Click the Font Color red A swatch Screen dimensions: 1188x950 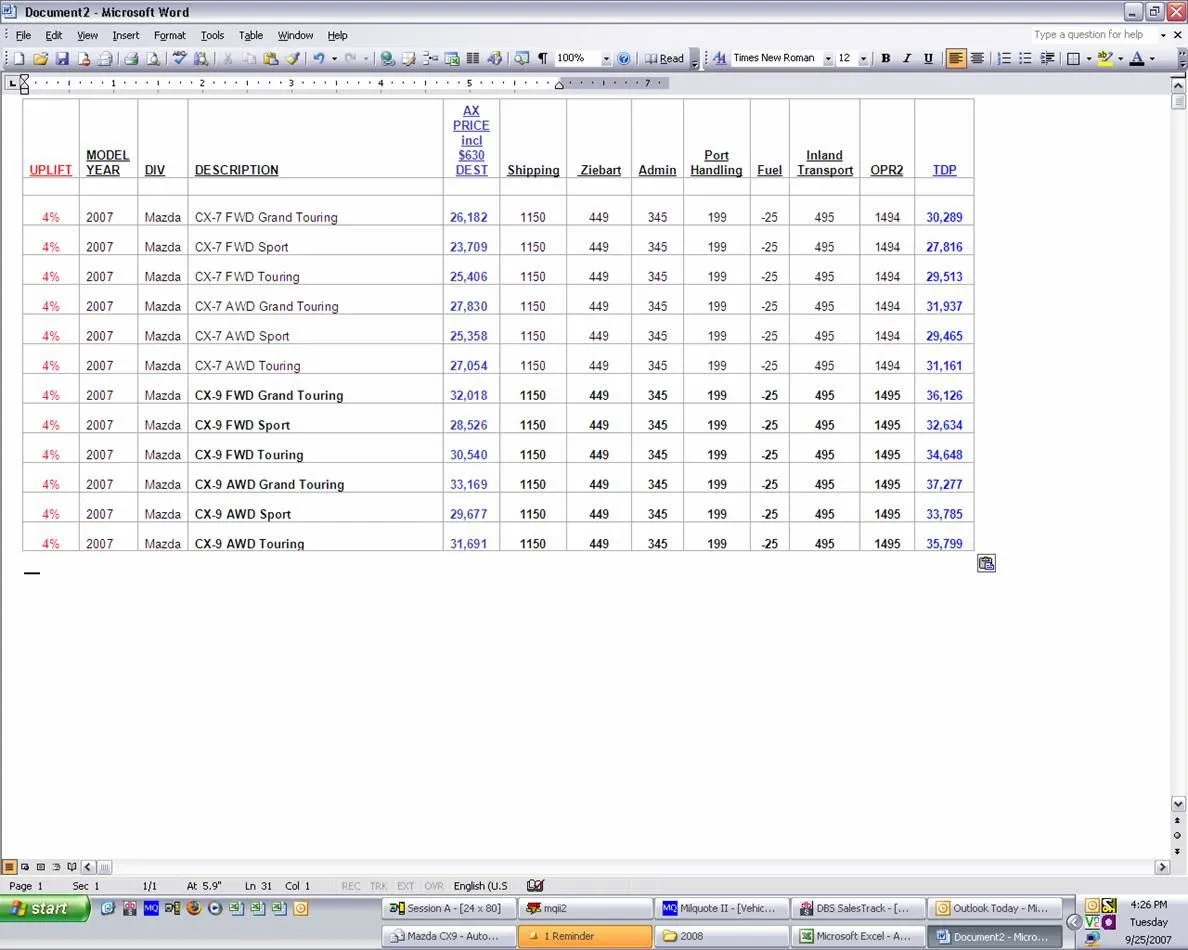coord(1137,59)
